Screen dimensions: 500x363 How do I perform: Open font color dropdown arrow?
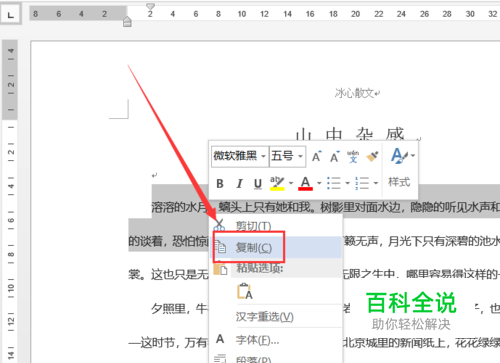point(319,183)
